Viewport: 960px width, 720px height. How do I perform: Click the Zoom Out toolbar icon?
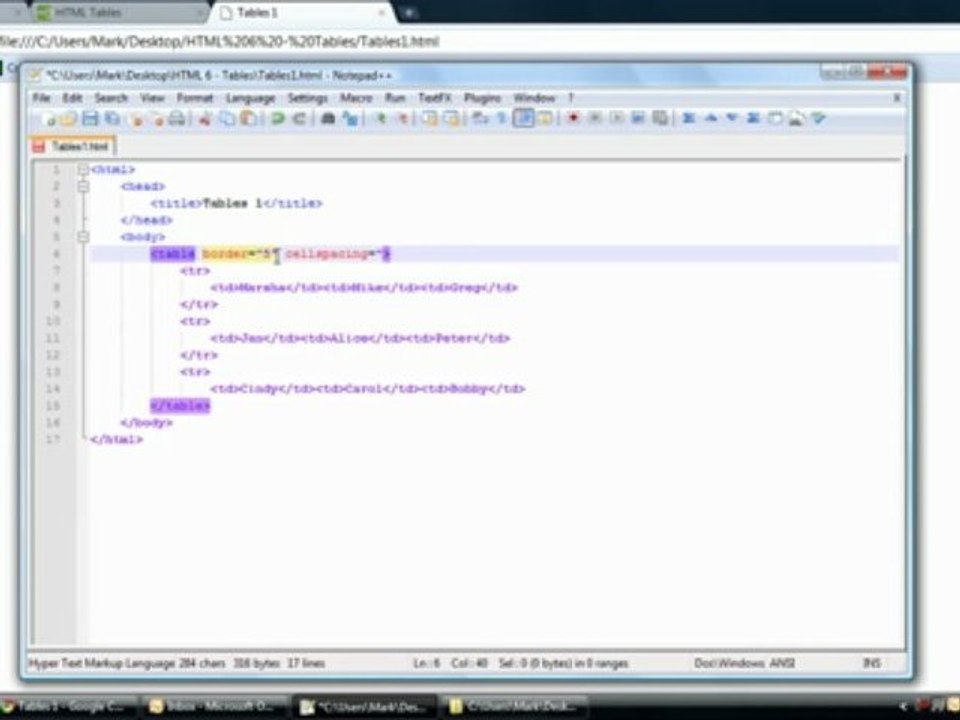coord(402,118)
